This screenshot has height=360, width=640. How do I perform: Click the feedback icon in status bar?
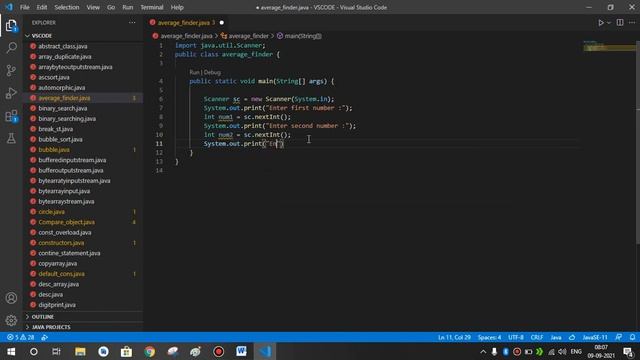(x=619, y=338)
